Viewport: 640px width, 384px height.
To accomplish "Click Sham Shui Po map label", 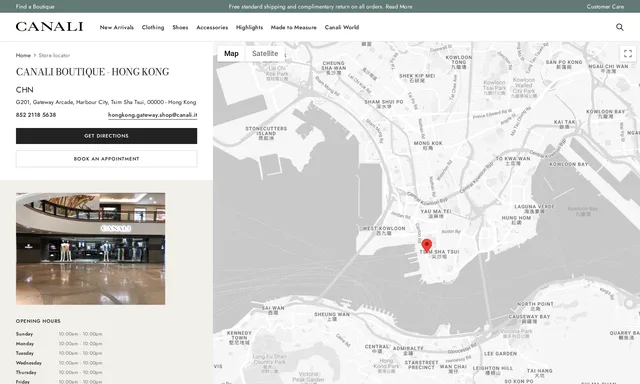I will 384,104.
